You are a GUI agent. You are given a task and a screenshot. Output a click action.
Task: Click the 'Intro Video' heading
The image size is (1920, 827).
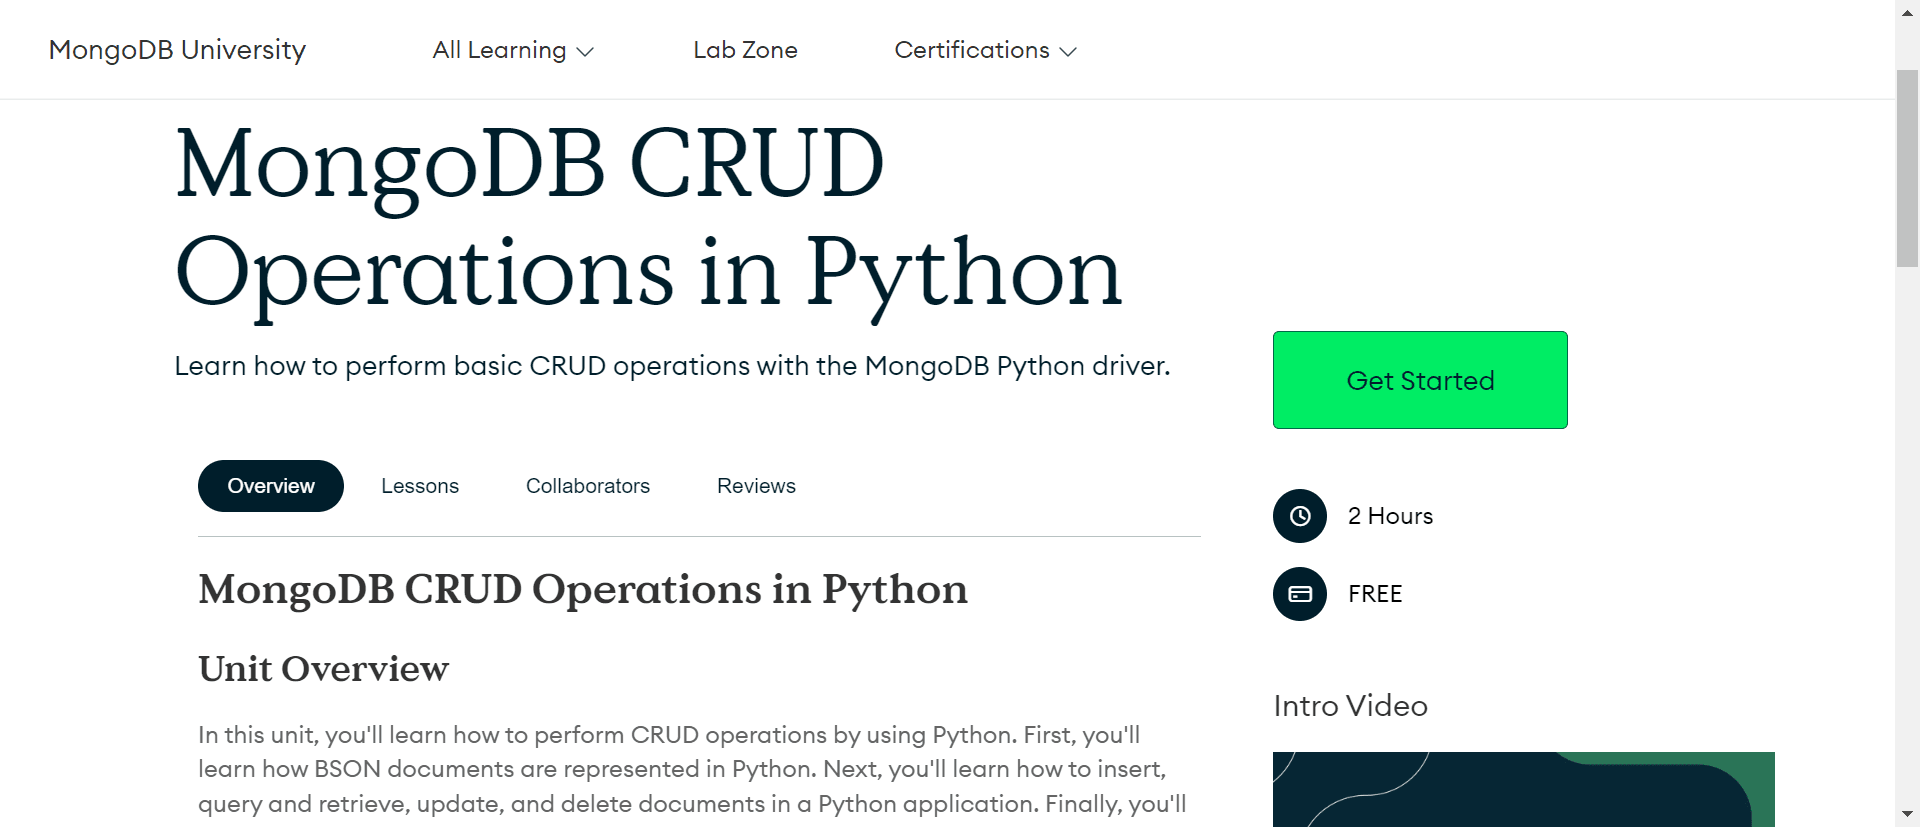click(x=1350, y=706)
